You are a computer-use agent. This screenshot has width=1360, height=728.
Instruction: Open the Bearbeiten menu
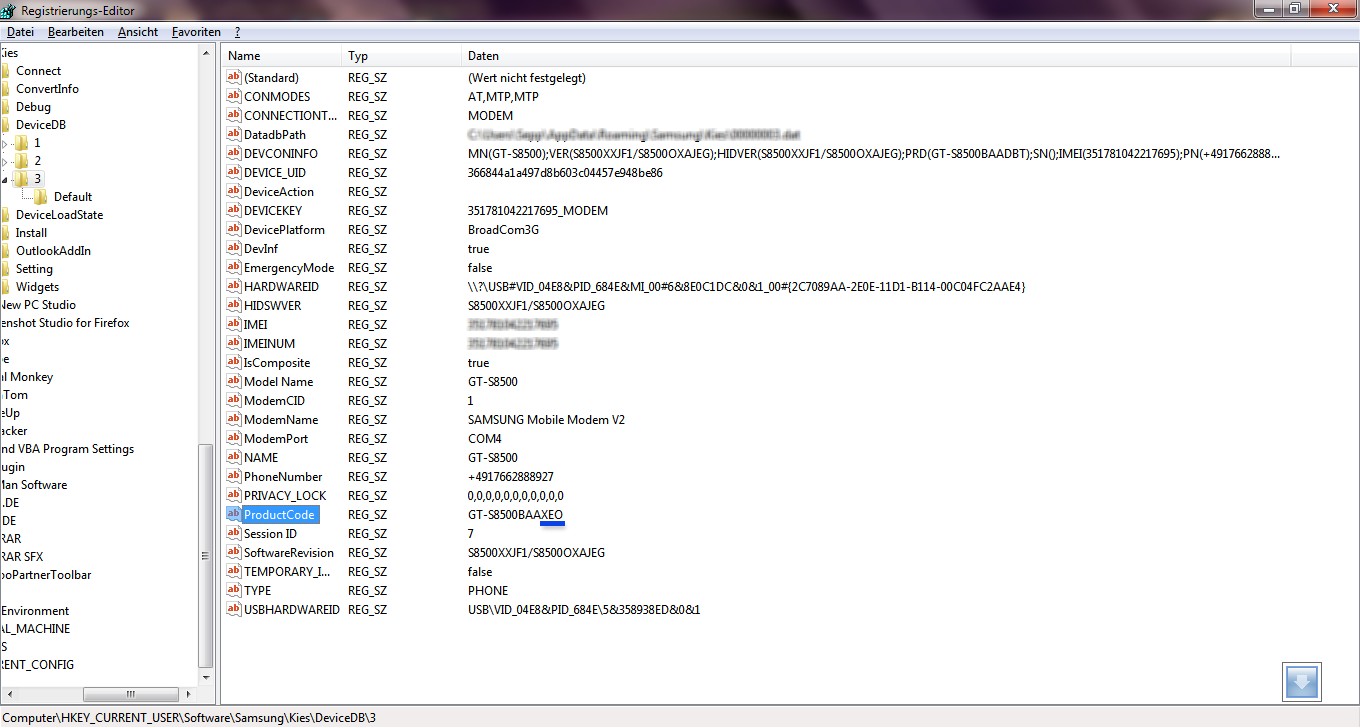point(76,32)
